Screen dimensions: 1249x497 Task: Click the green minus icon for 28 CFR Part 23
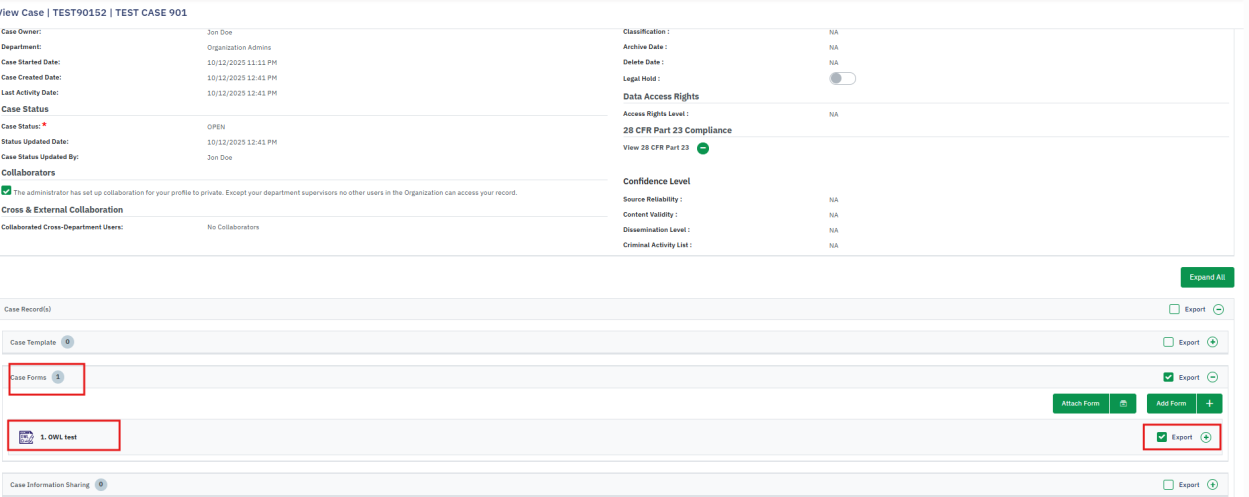point(703,148)
